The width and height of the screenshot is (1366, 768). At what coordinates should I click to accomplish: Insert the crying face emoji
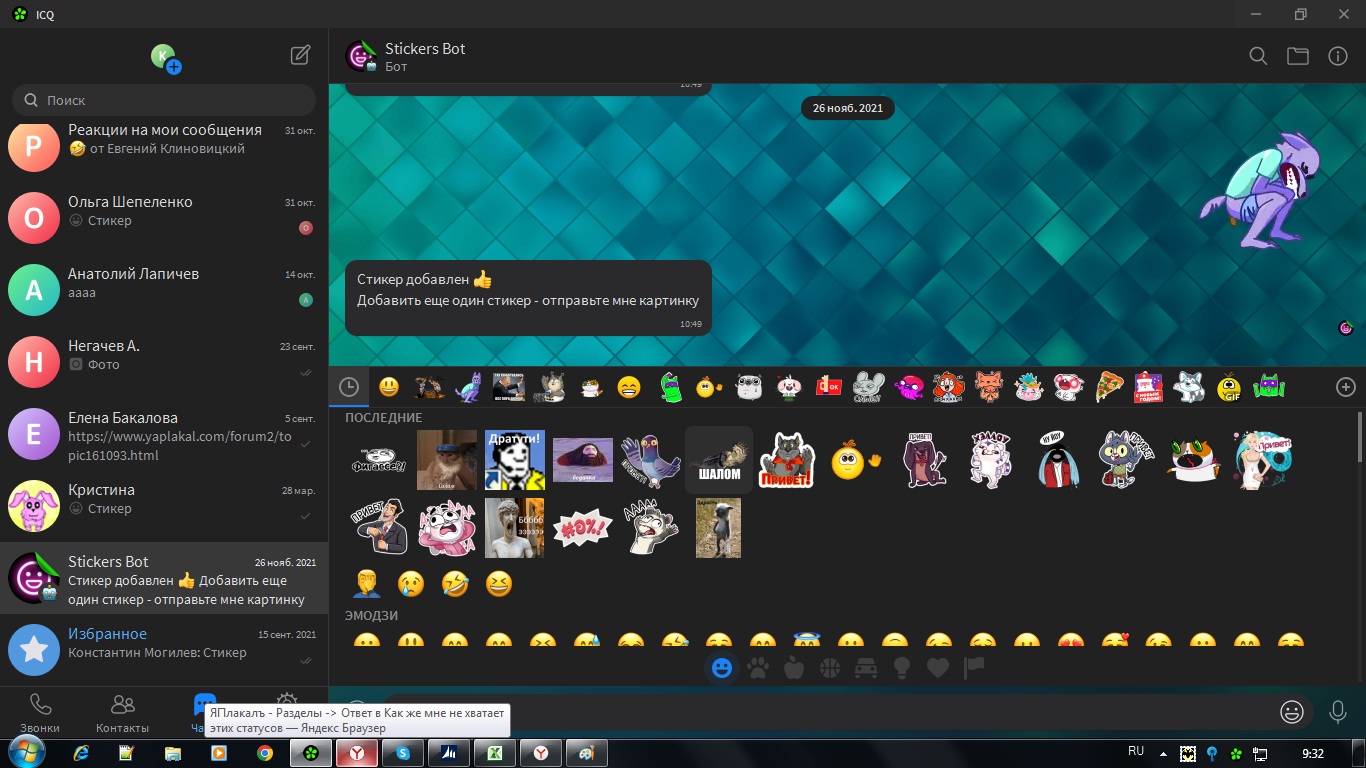(411, 583)
